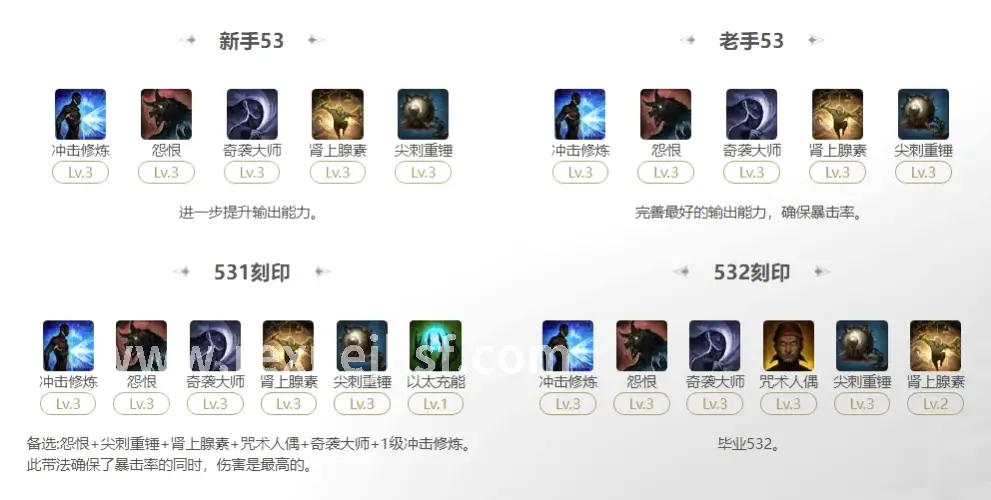
Task: Select 肾上腺素 icon in 老手53 section
Action: (837, 114)
